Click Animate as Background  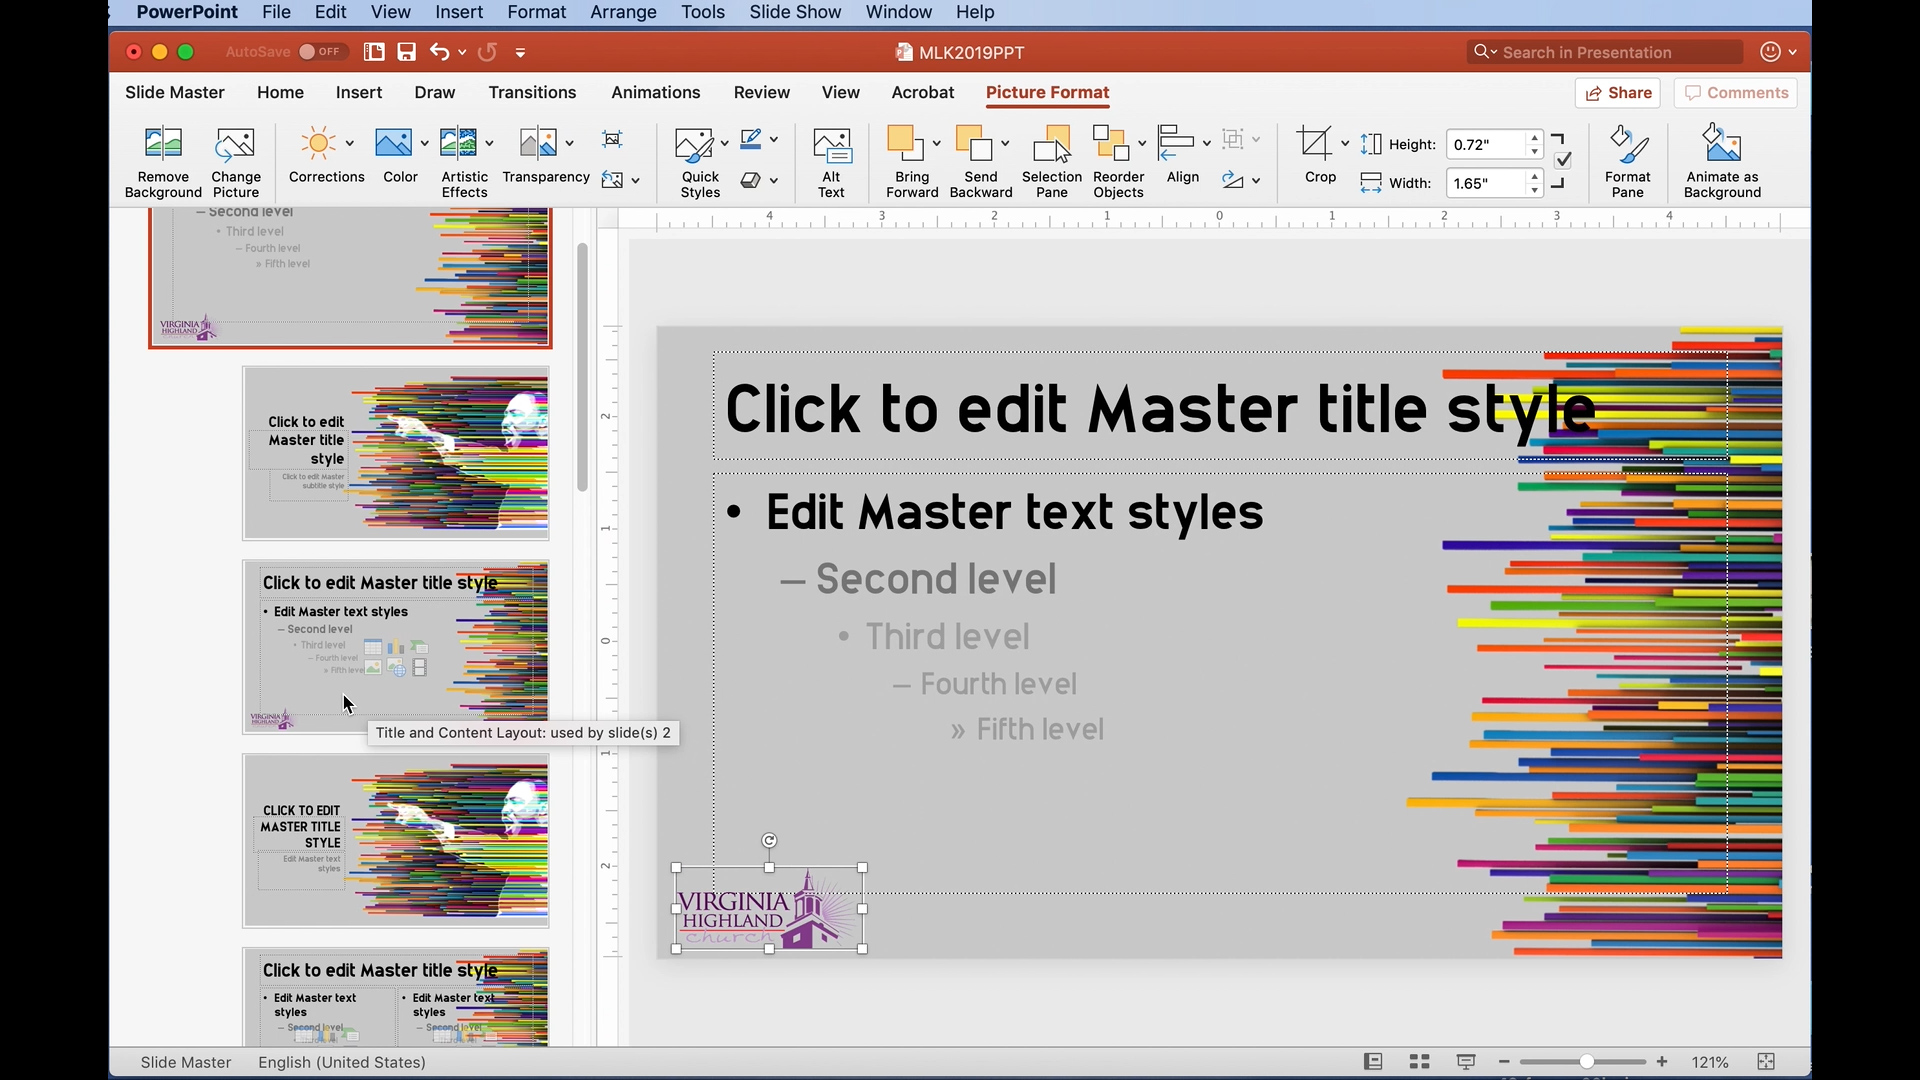coord(1722,158)
